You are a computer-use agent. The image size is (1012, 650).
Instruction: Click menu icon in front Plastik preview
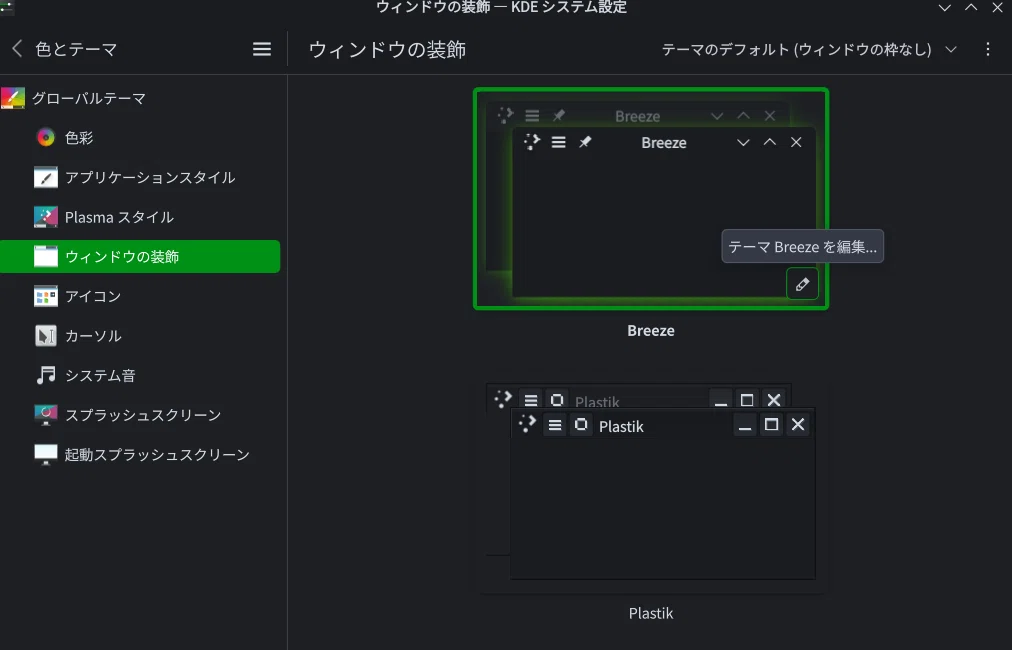554,425
